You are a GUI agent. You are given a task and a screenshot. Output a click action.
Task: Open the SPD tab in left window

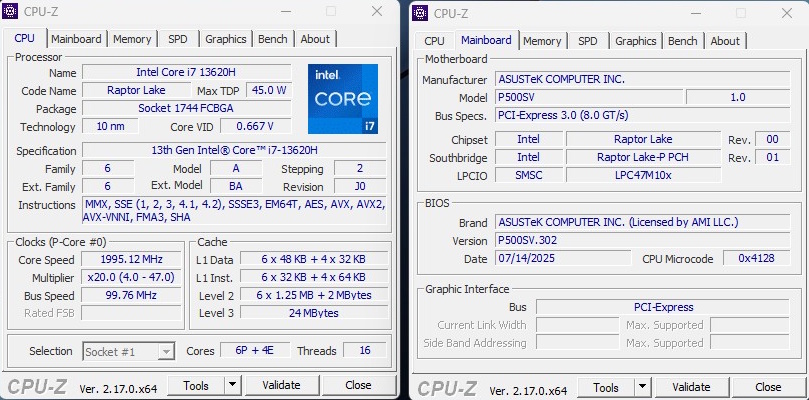177,39
